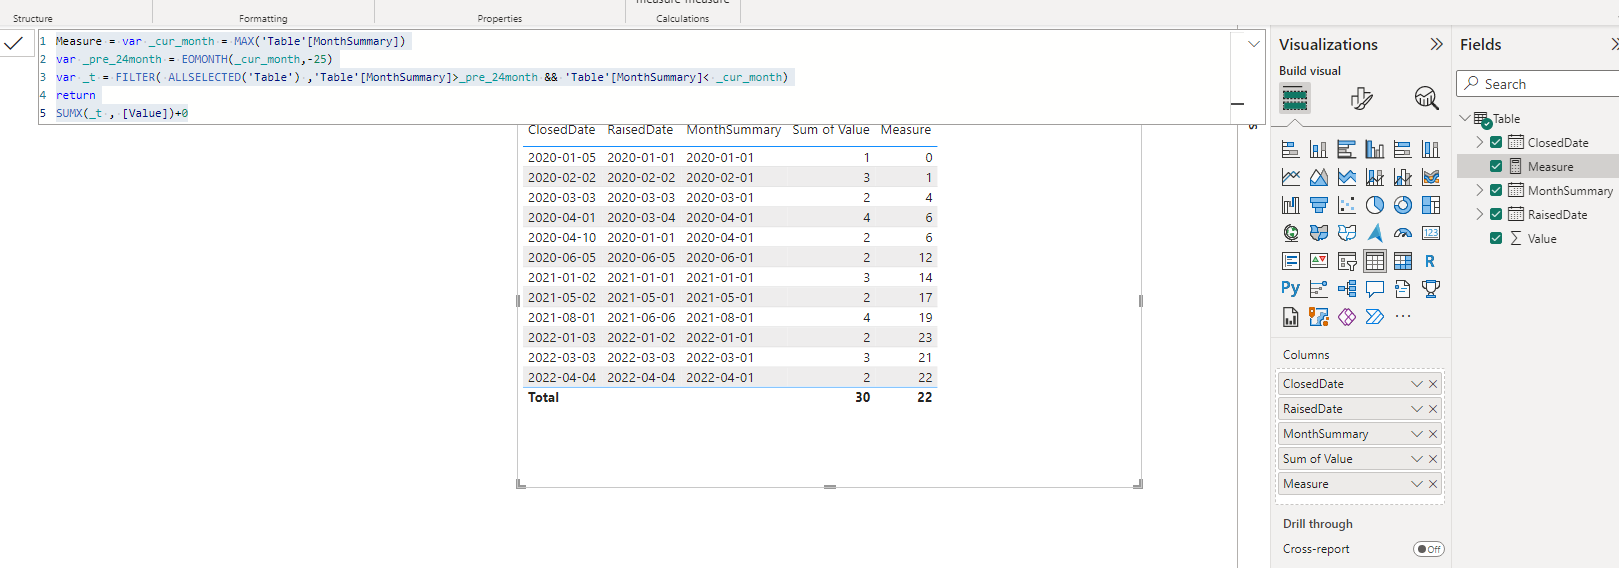Uncheck the Value field checkbox
1619x568 pixels.
[1496, 238]
